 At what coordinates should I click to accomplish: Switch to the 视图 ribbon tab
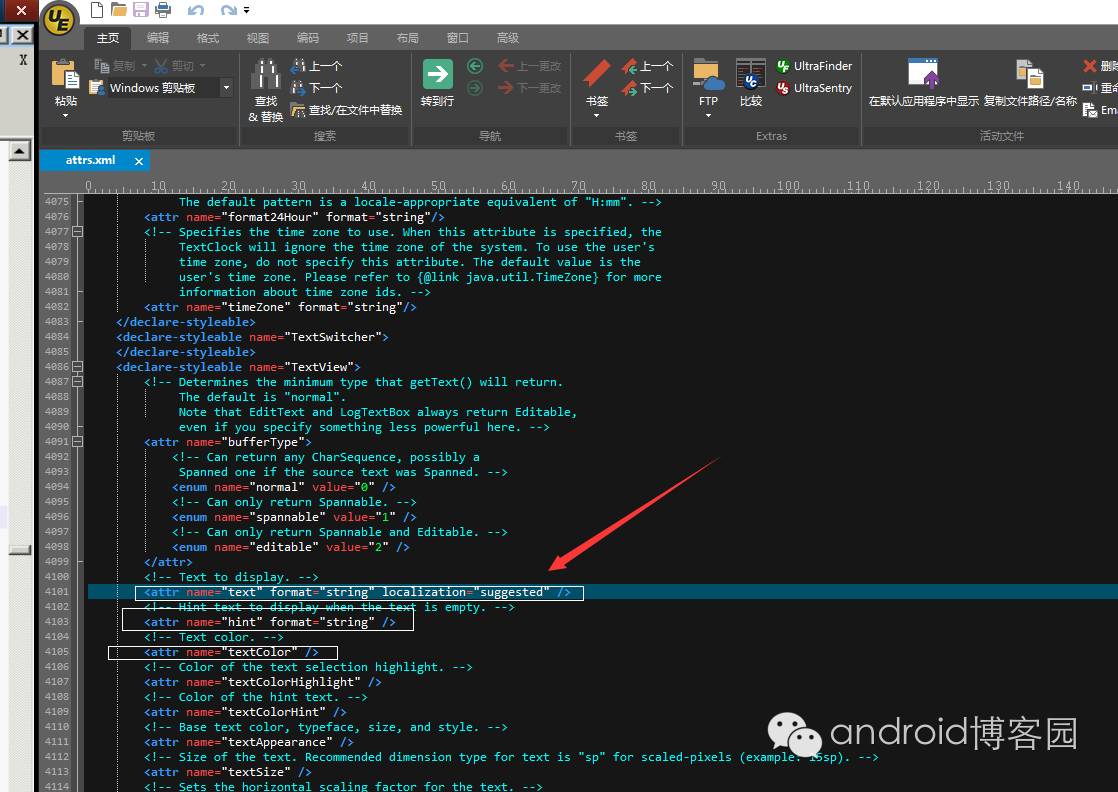[x=257, y=38]
